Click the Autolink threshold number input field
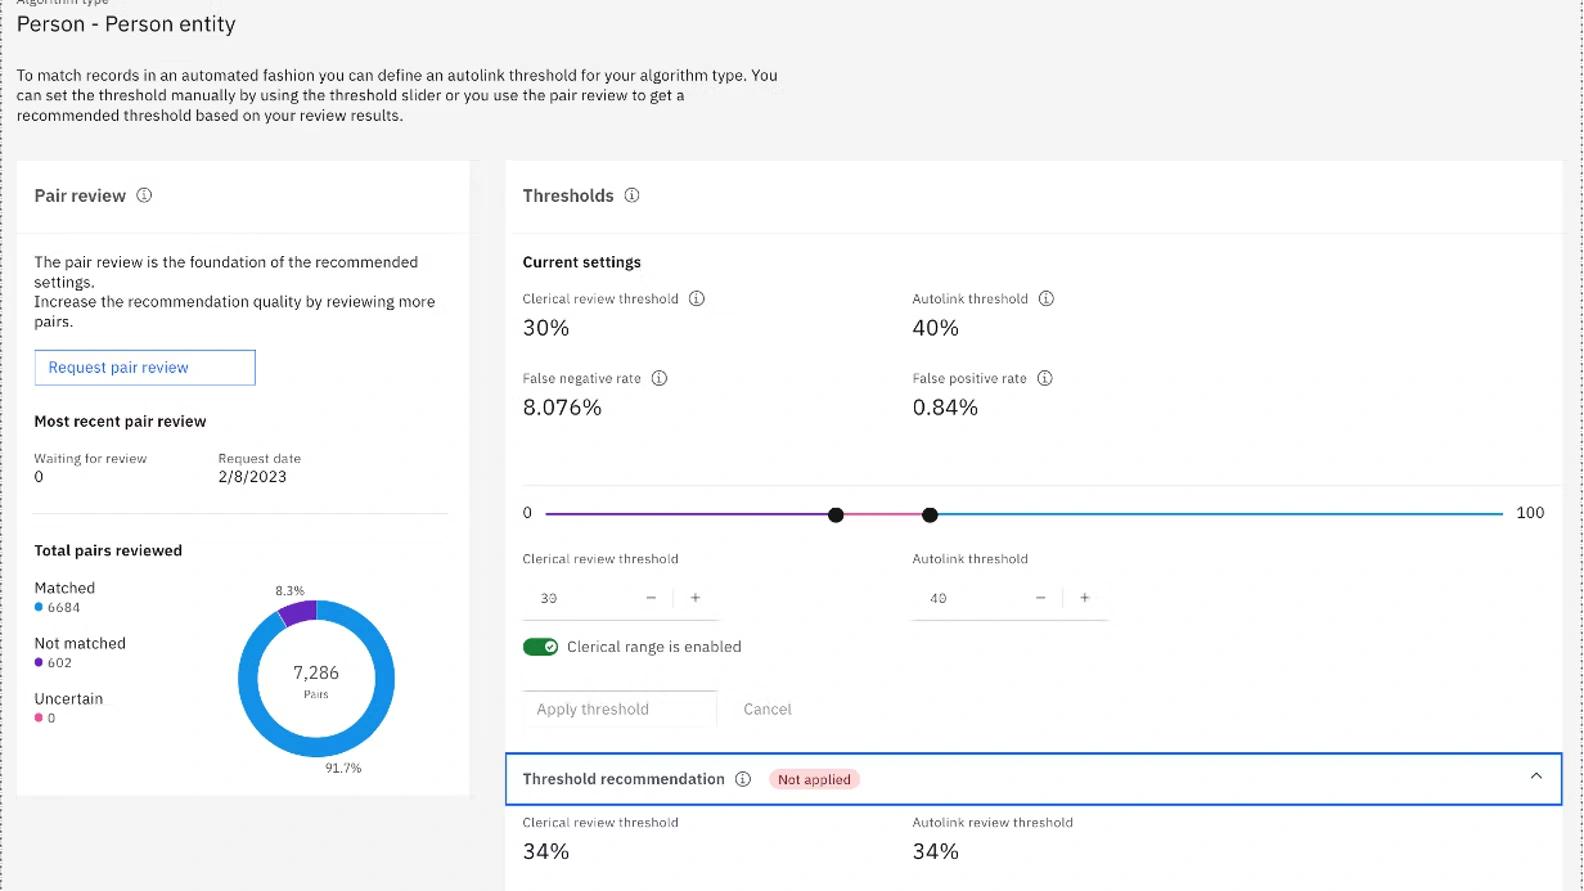The width and height of the screenshot is (1584, 891). point(970,598)
